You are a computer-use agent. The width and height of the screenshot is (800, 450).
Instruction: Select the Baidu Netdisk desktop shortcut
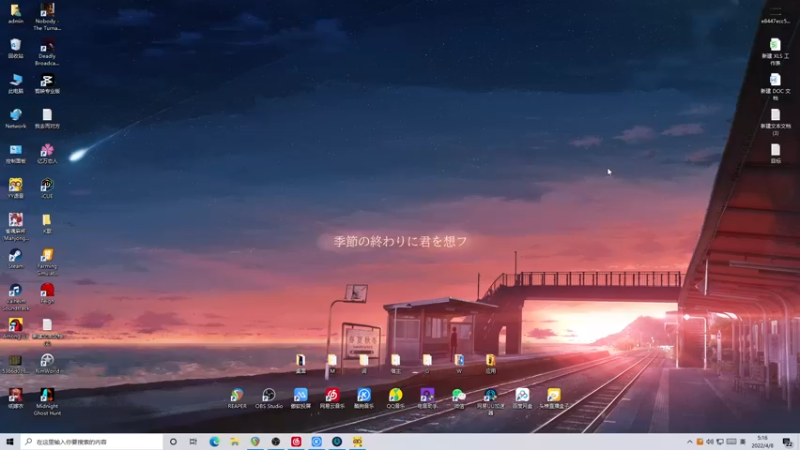point(522,398)
